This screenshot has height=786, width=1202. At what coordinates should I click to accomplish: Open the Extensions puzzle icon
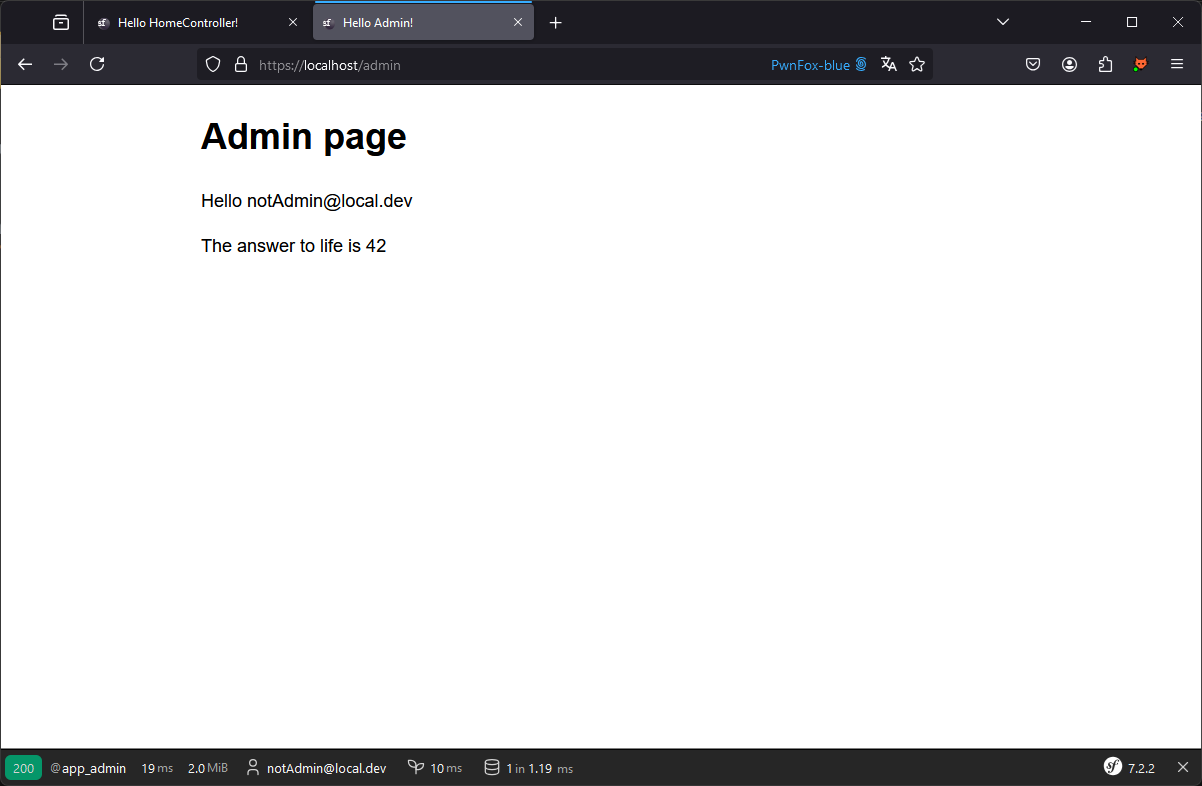click(1105, 64)
